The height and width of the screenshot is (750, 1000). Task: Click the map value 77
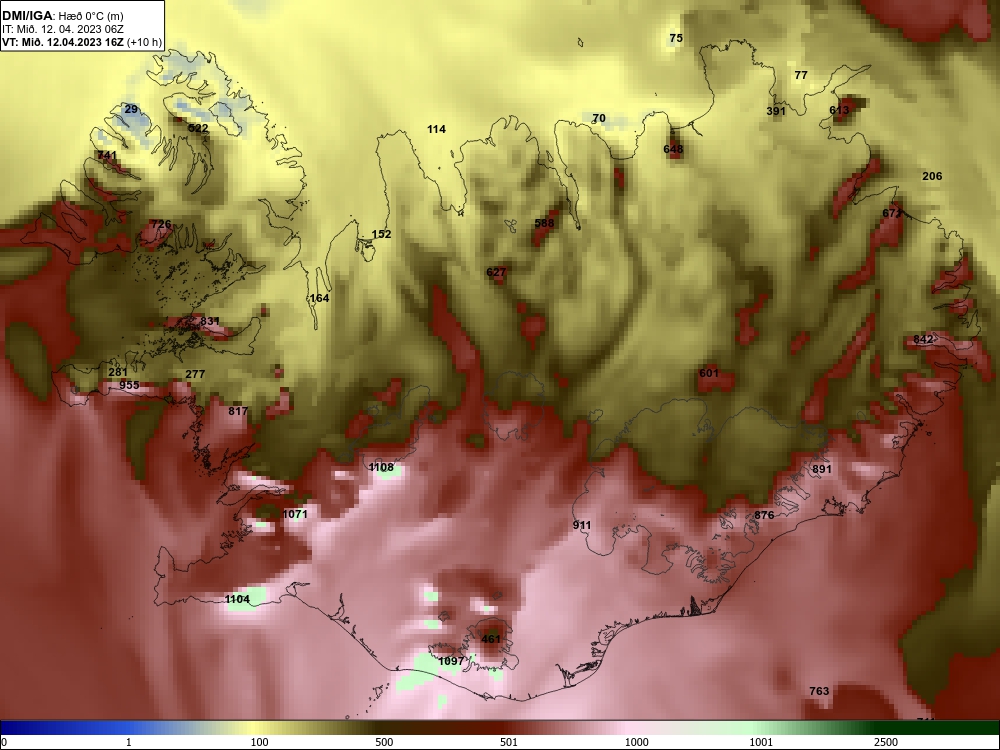(801, 75)
